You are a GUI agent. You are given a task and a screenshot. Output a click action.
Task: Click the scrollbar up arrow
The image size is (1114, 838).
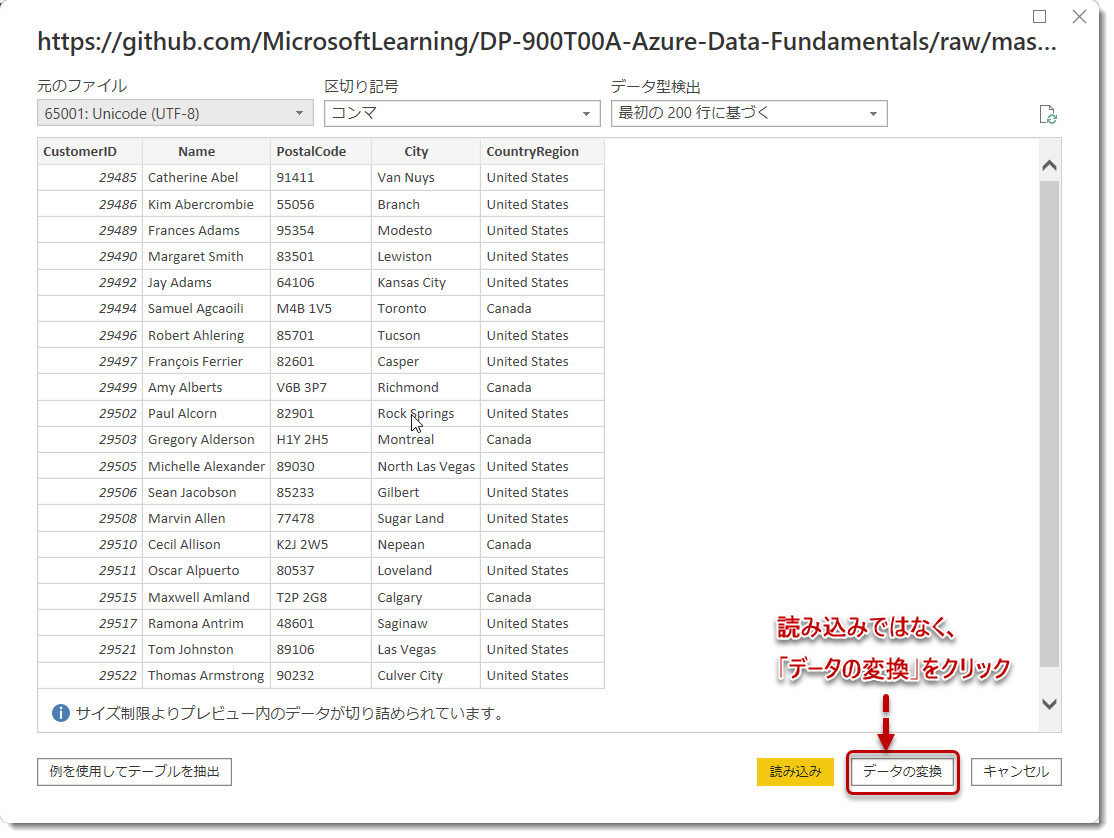[1049, 165]
